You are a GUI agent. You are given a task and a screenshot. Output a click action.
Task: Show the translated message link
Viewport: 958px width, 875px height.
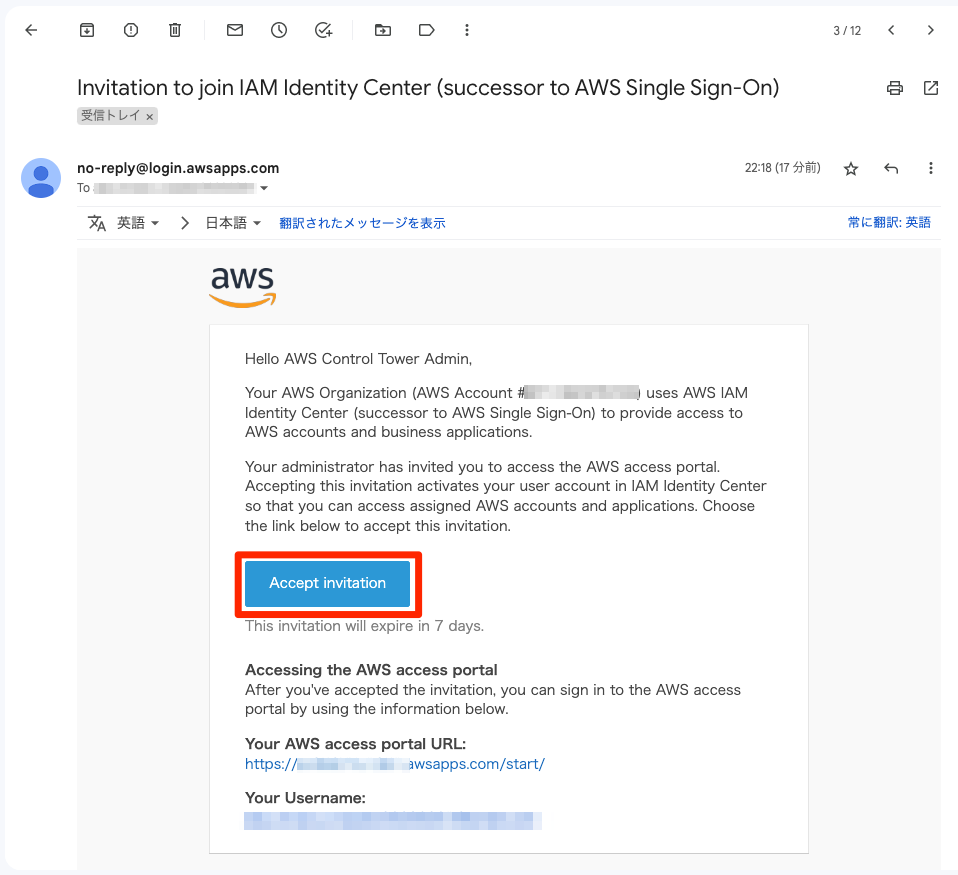362,223
